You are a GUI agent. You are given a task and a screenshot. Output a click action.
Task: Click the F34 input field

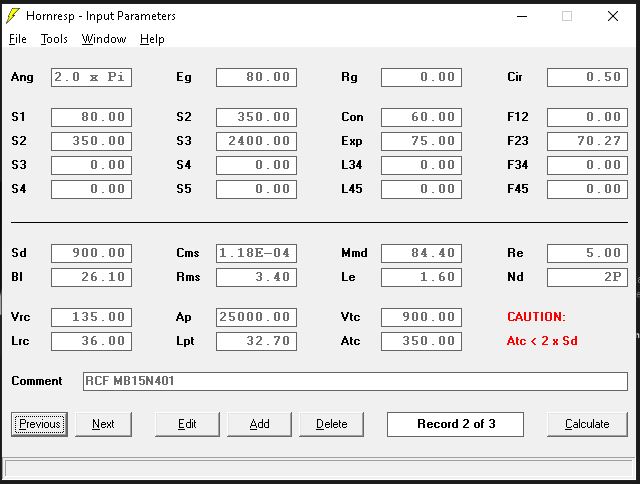pyautogui.click(x=587, y=165)
